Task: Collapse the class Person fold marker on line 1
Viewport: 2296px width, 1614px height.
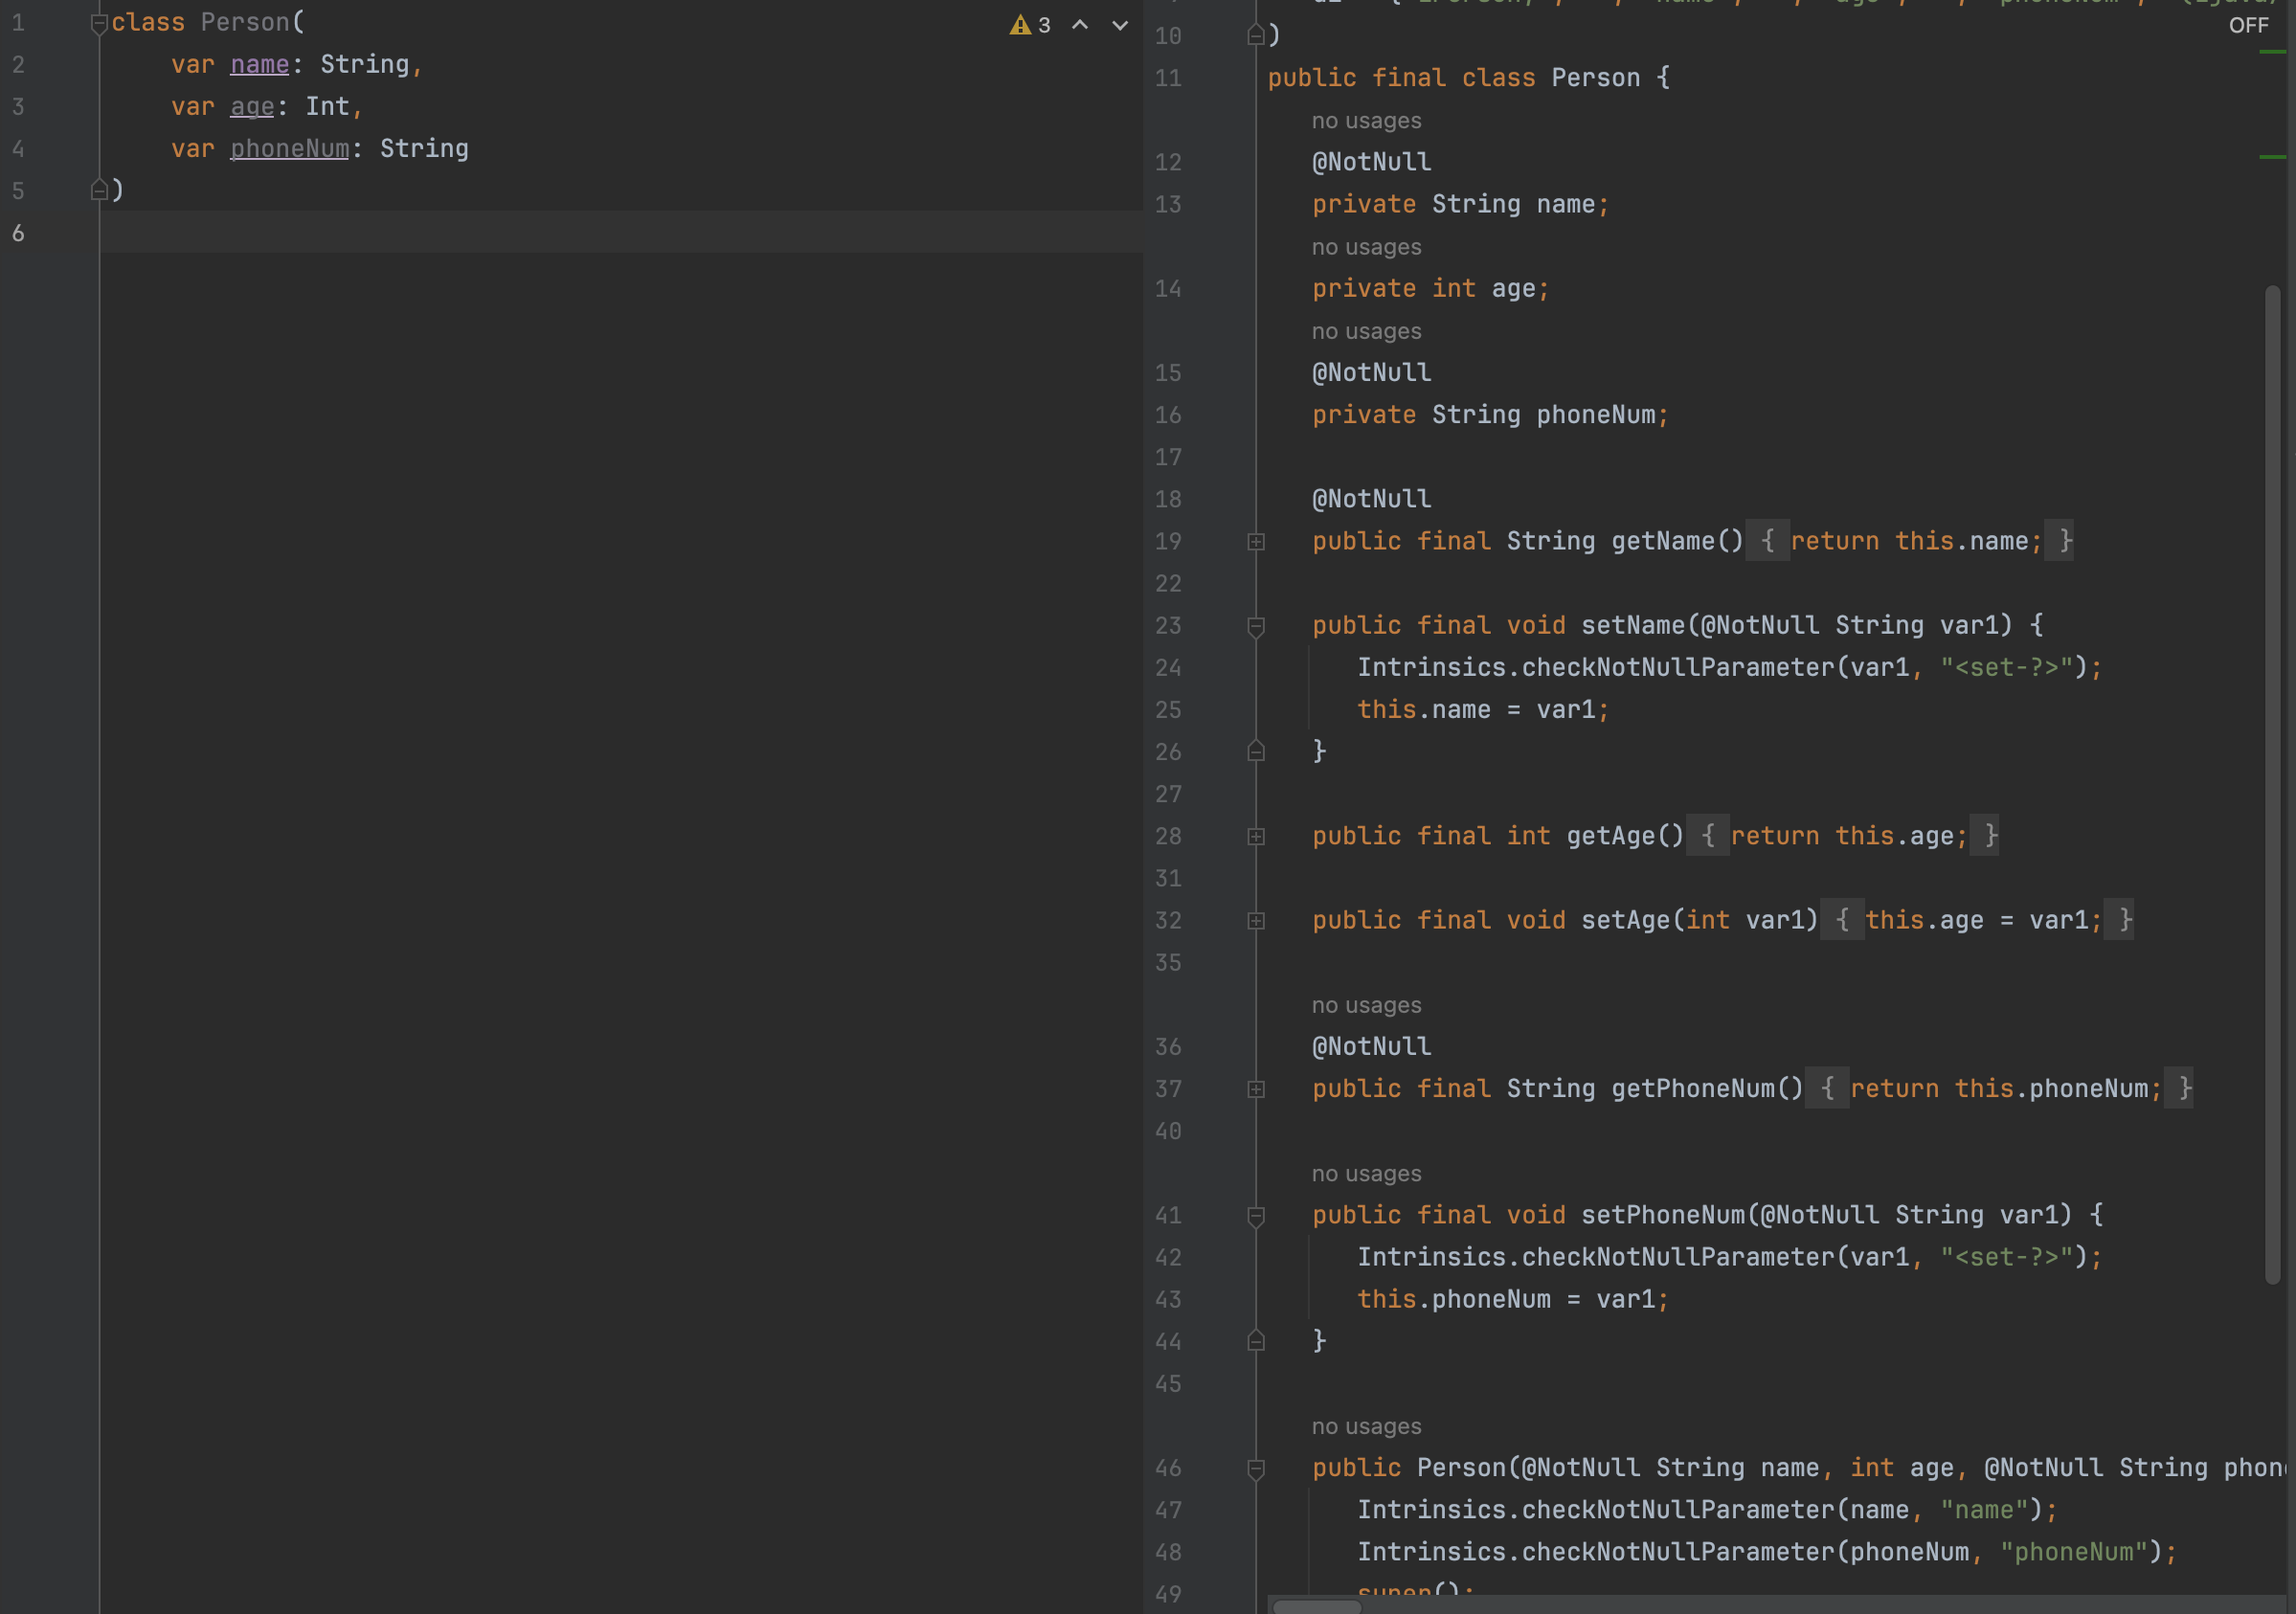Action: 98,24
